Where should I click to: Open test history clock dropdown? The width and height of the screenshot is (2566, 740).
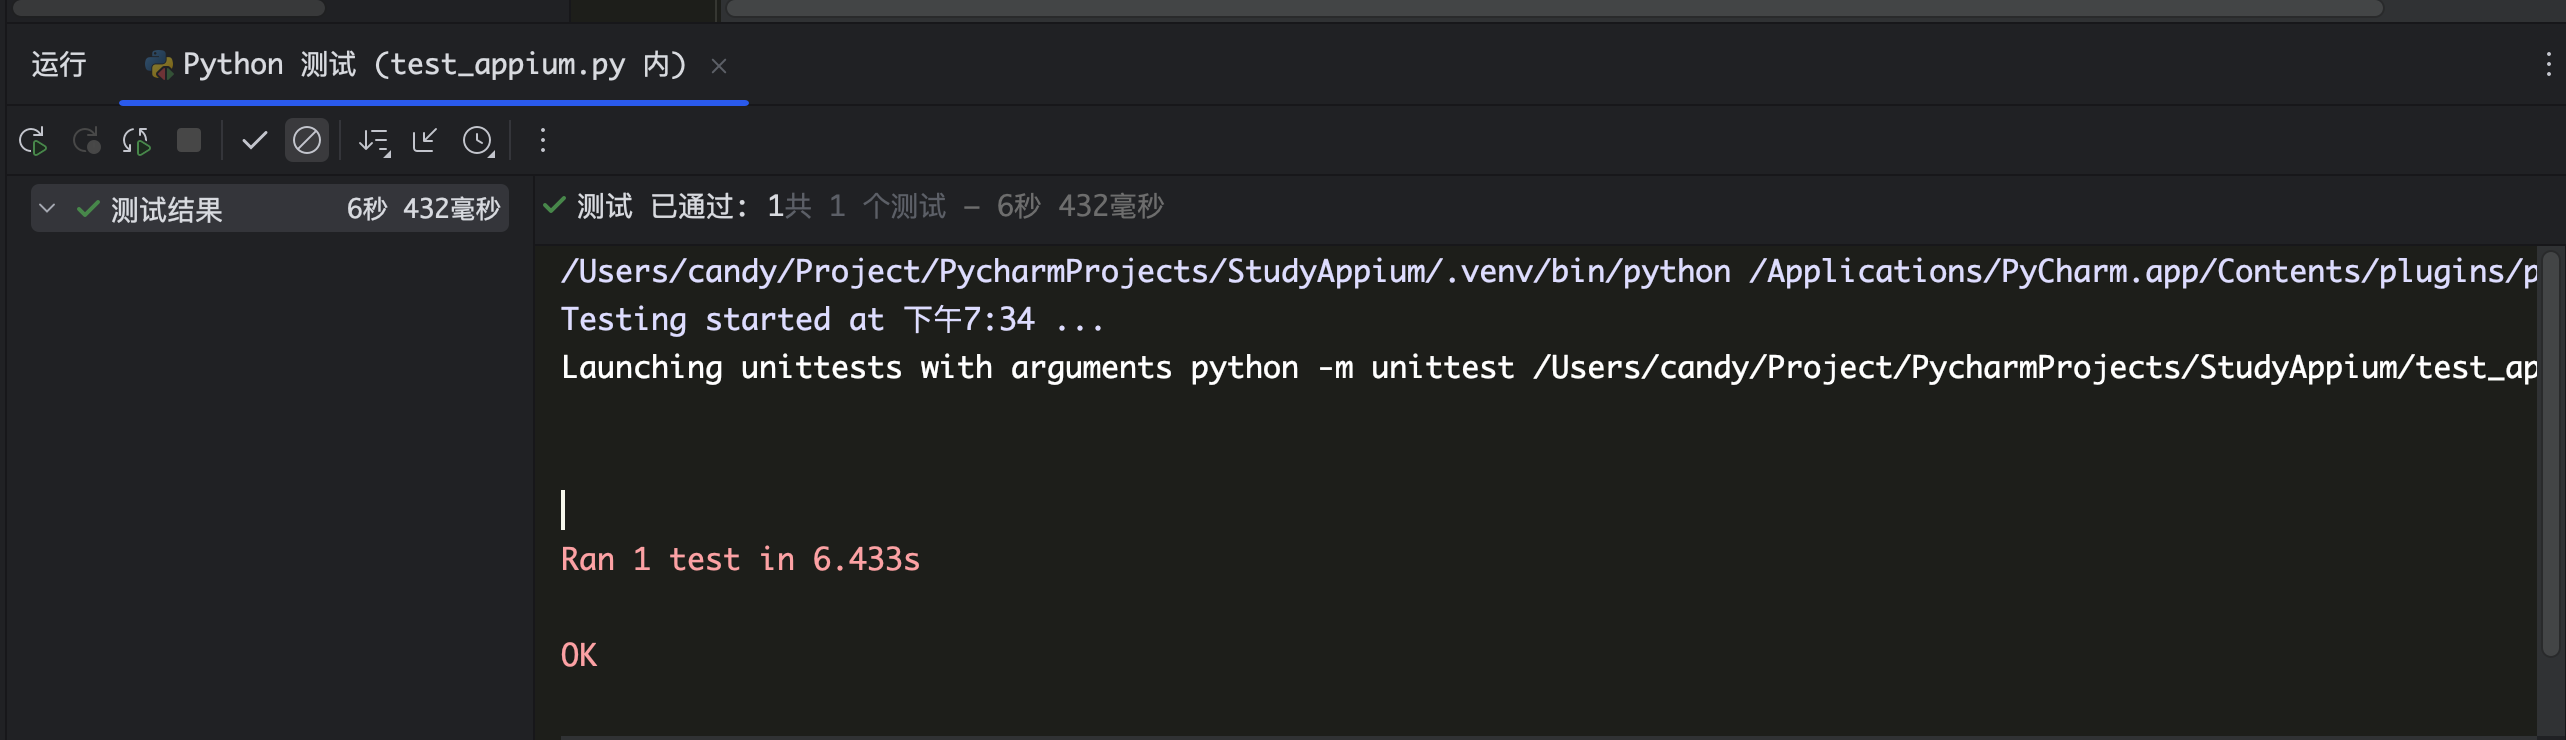(478, 141)
